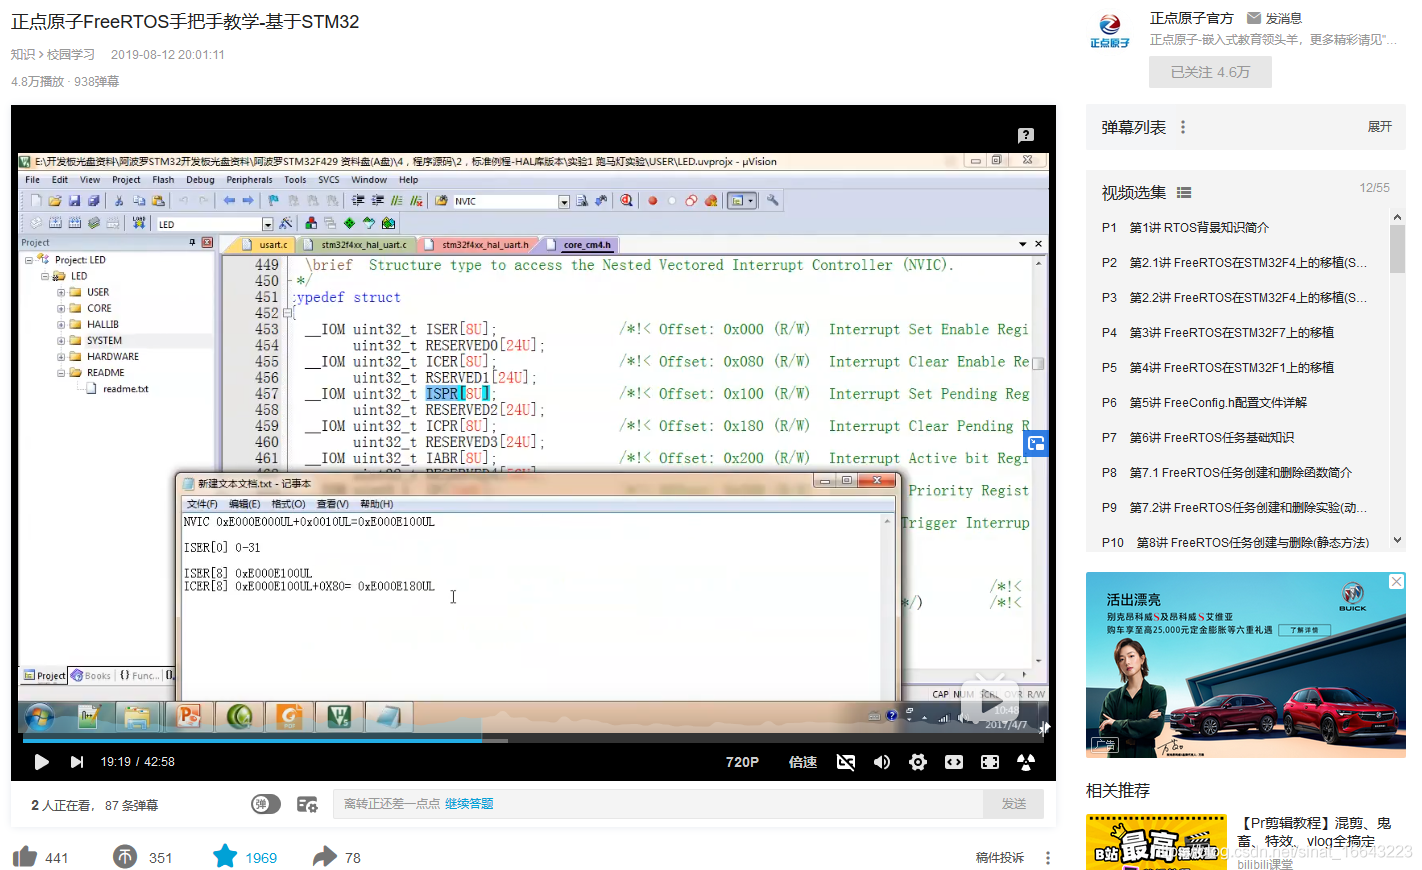Screen dimensions: 1422x870
Task: Toggle episode list view icon
Action: [1184, 193]
